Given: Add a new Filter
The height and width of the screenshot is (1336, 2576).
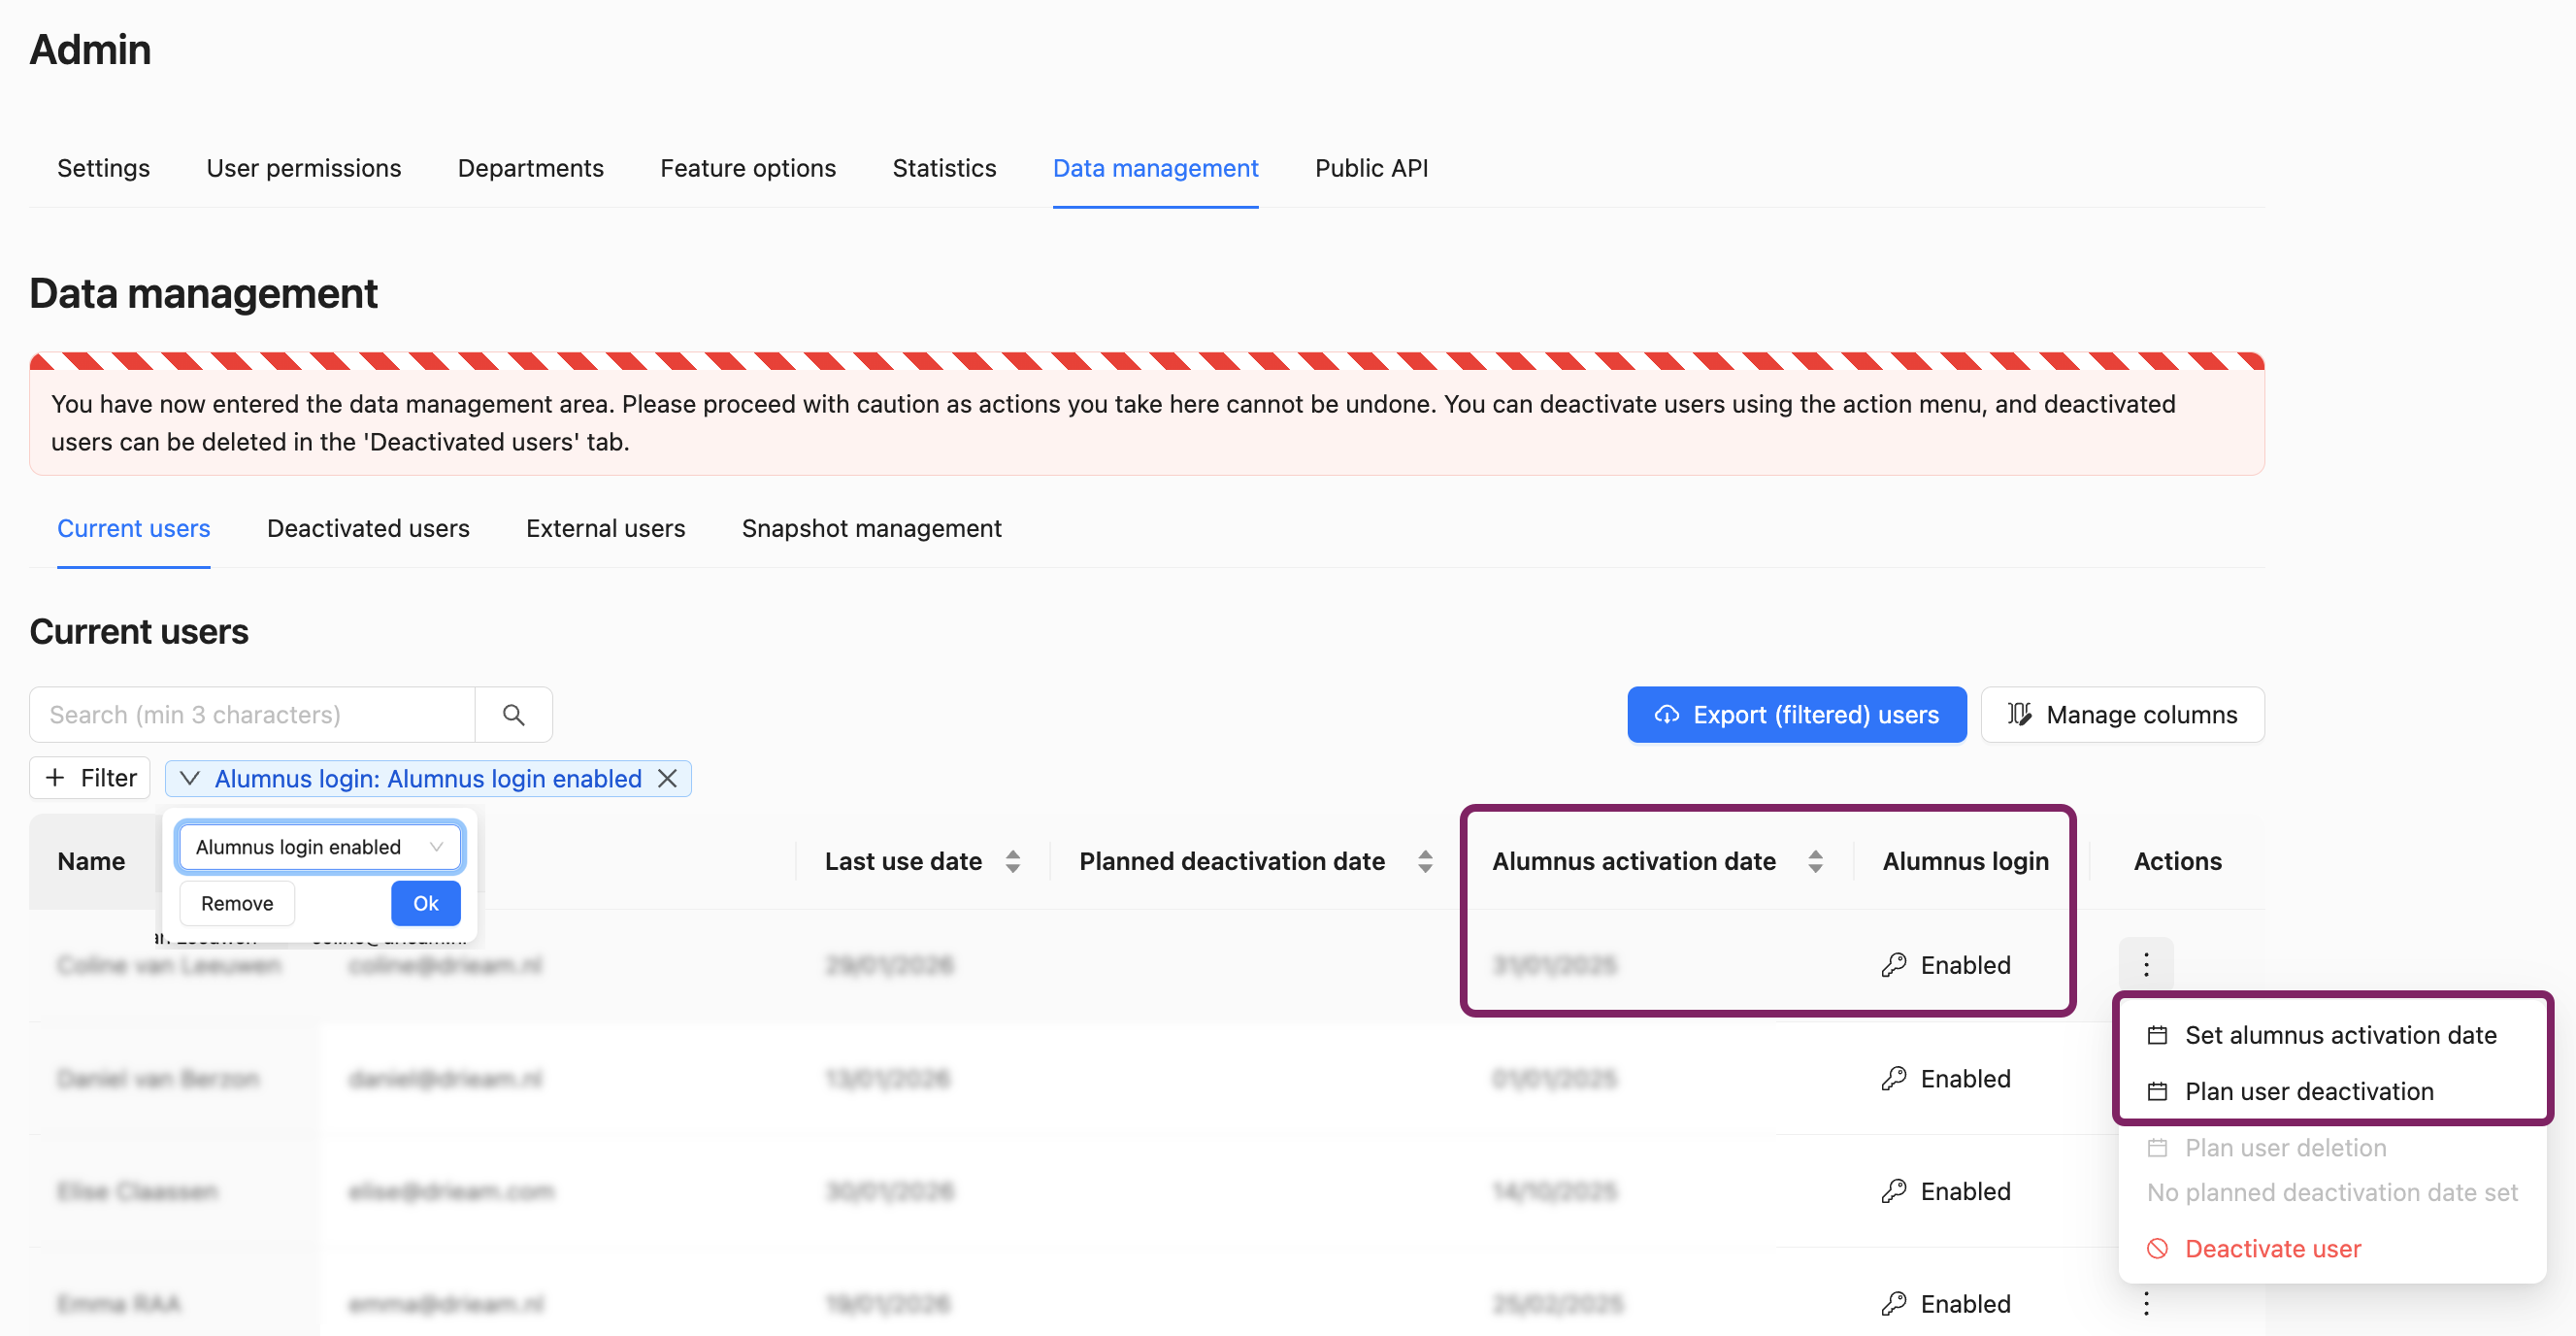Looking at the screenshot, I should click(90, 778).
